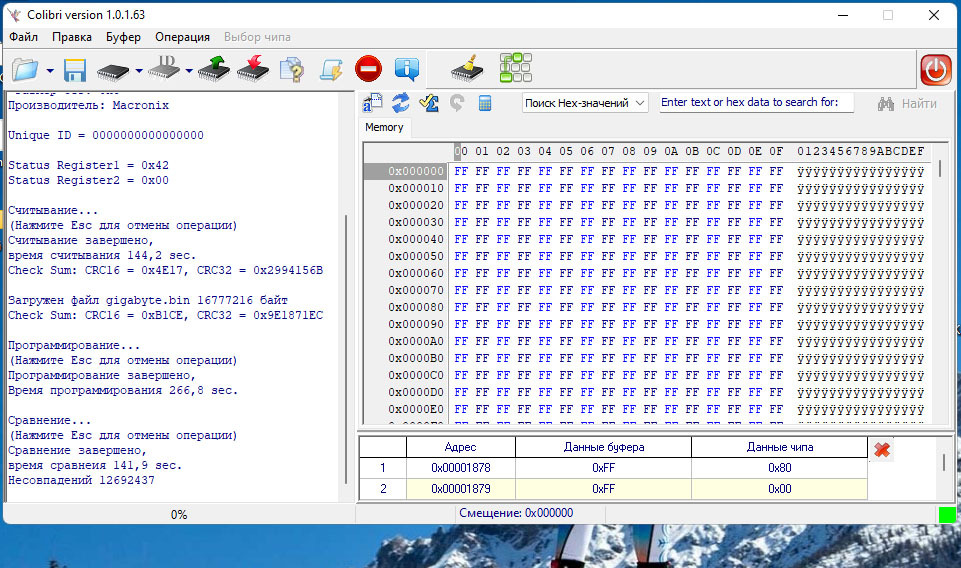Click chip data cell 0x00
Screen dimensions: 961x568
[780, 489]
